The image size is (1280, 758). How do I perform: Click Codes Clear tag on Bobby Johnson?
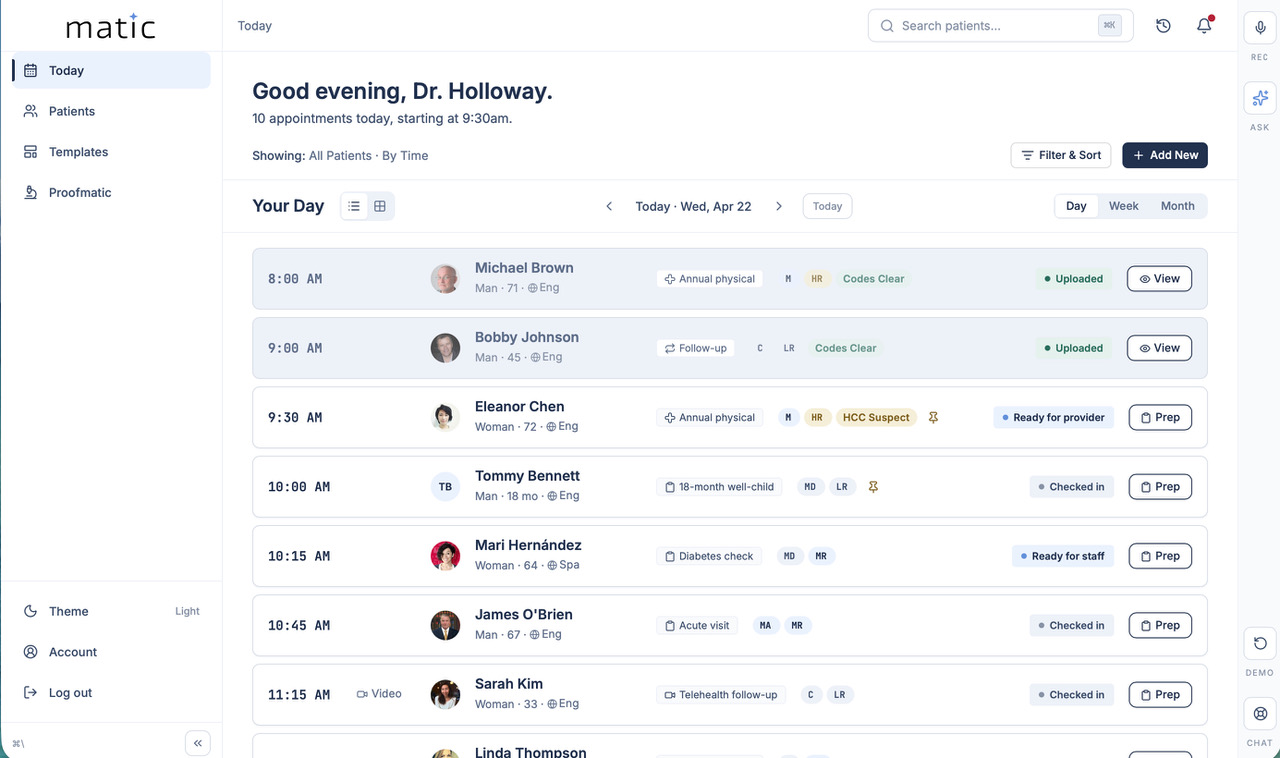[845, 348]
